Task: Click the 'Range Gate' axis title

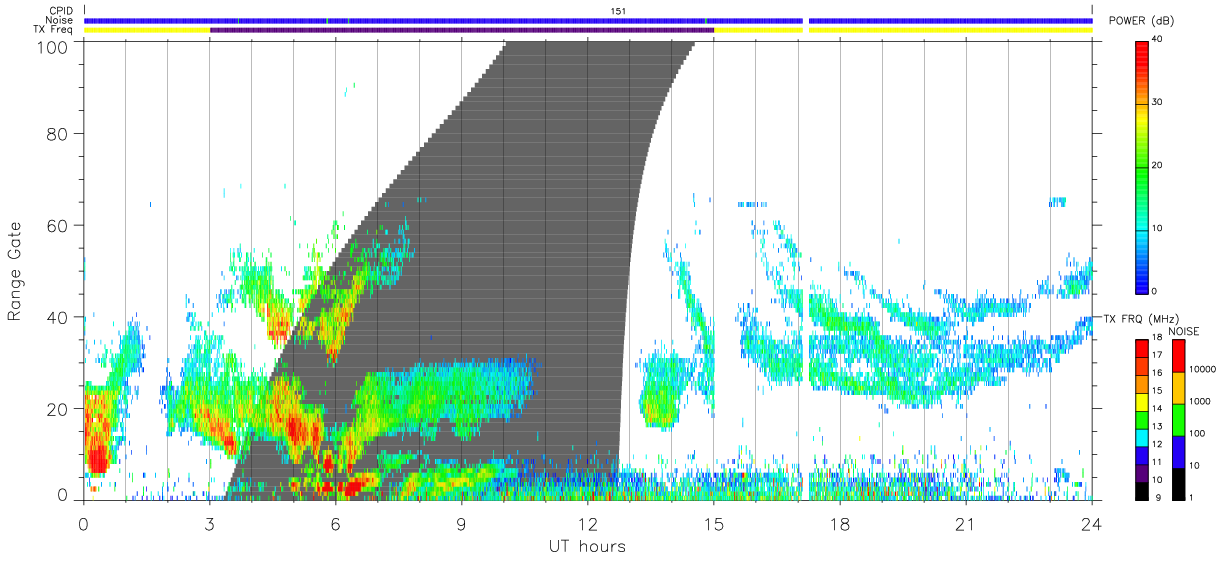Action: pos(15,271)
